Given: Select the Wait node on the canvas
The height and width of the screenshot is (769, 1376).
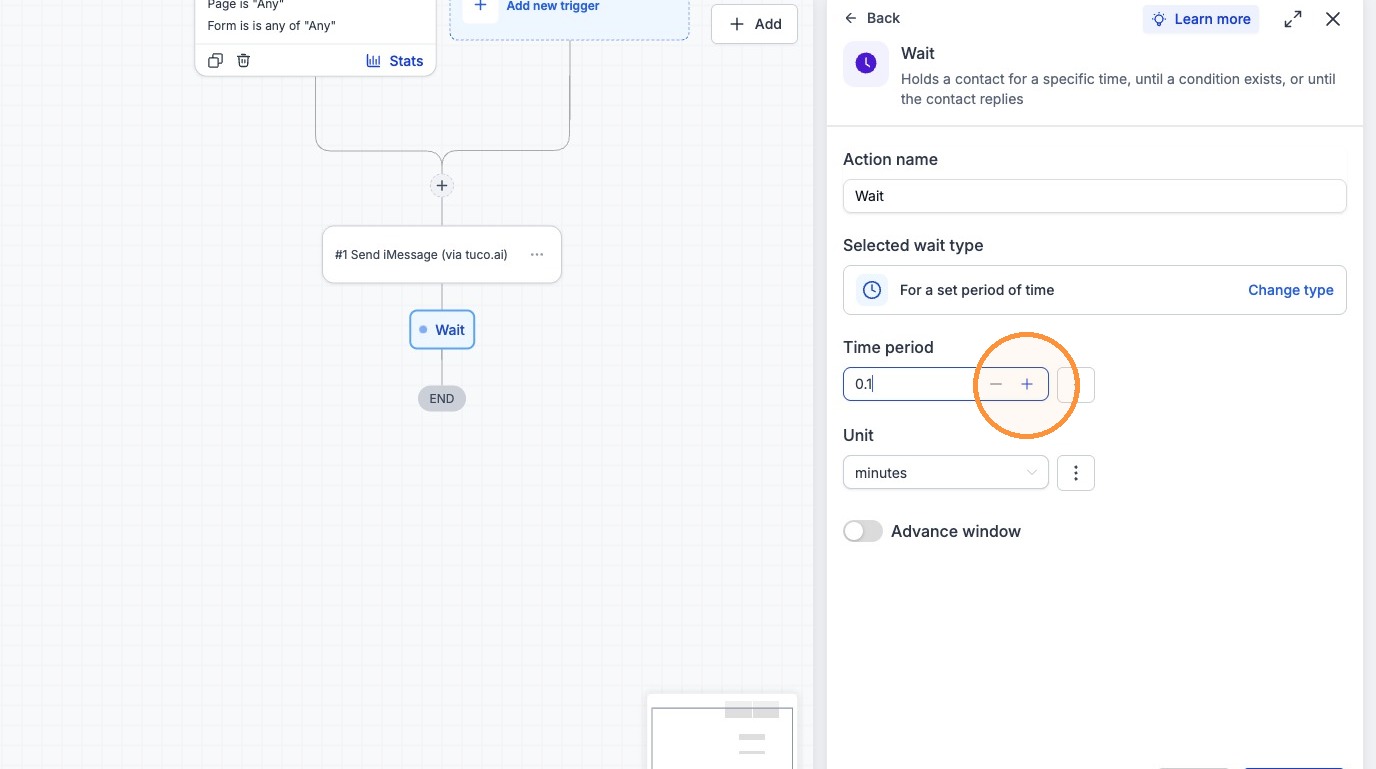Looking at the screenshot, I should [442, 330].
